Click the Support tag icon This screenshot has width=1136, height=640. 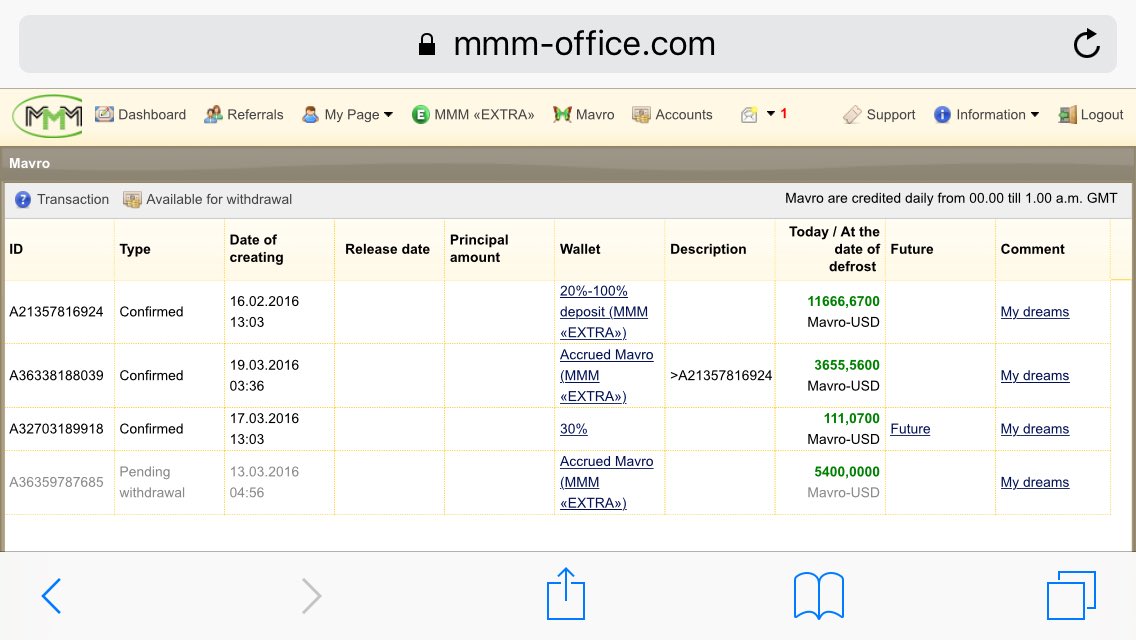[x=852, y=115]
